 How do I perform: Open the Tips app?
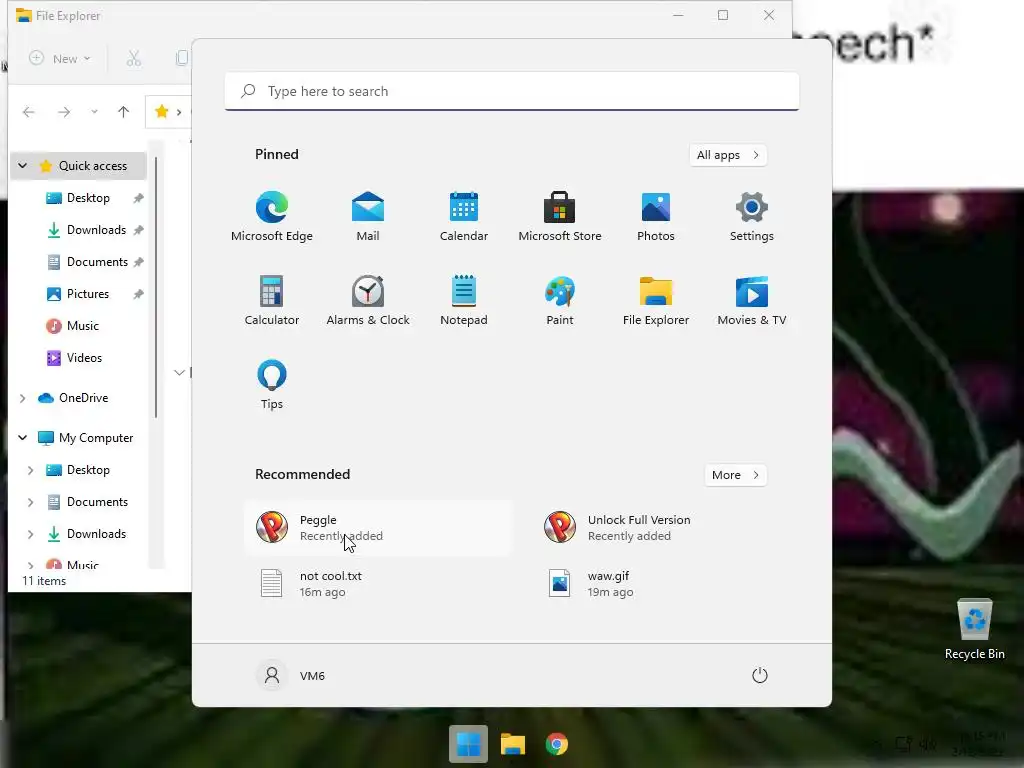pos(272,385)
